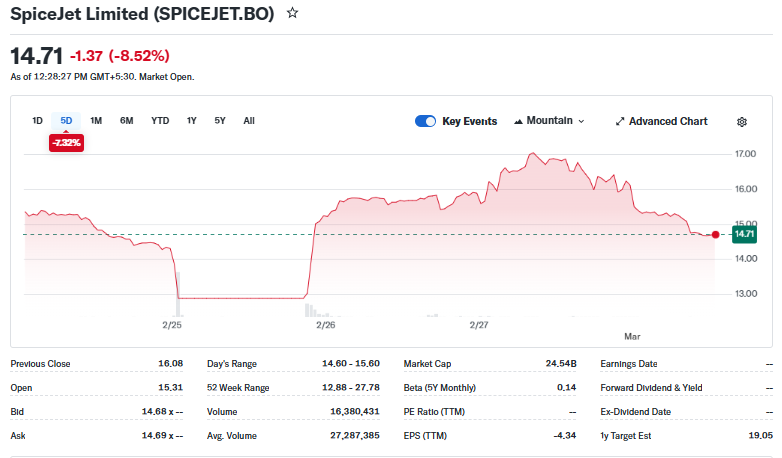
Task: Click the EPS (TTM) value -4.34
Action: pyautogui.click(x=565, y=436)
